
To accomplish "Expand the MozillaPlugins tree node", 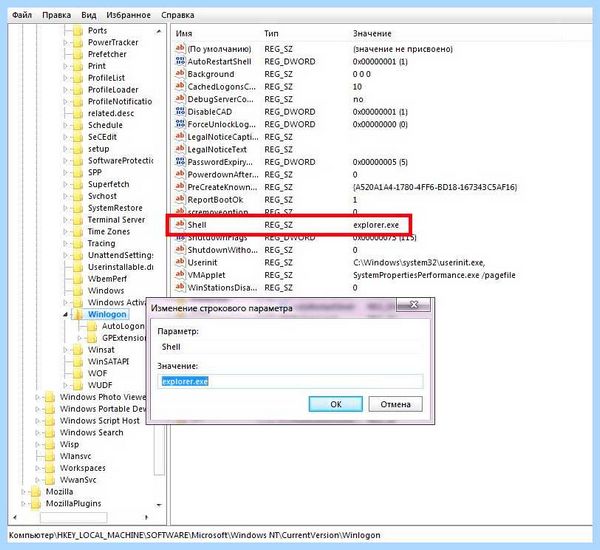I will click(23, 503).
